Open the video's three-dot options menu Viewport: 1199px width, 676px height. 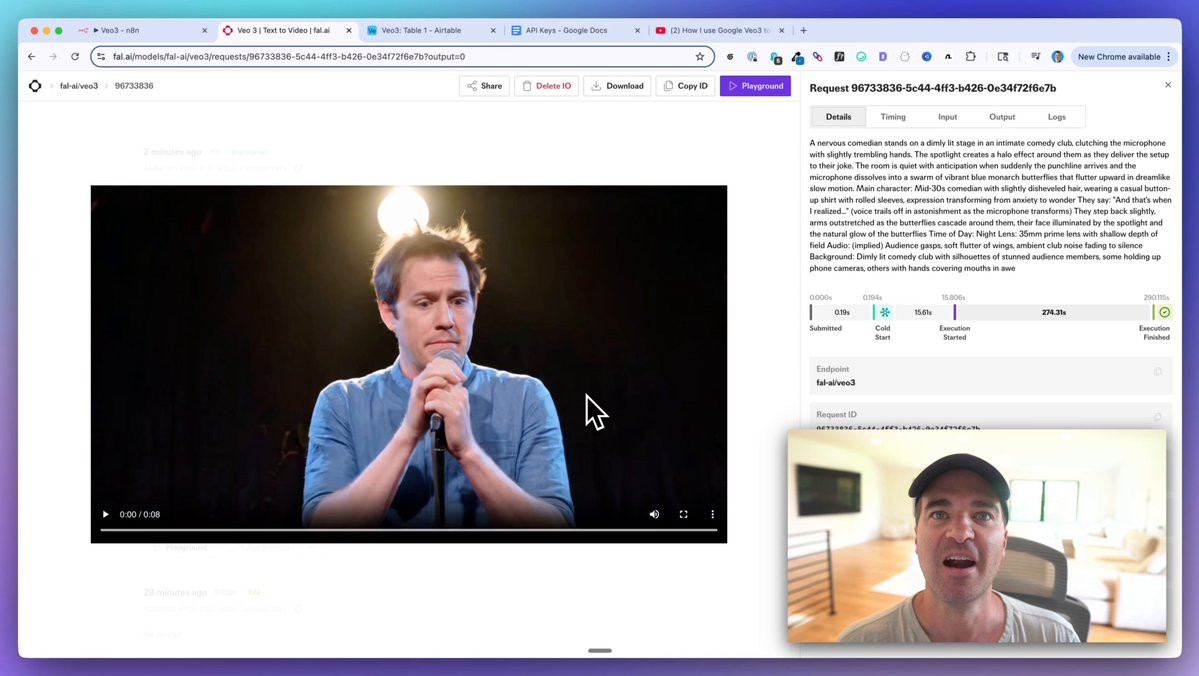pyautogui.click(x=713, y=514)
